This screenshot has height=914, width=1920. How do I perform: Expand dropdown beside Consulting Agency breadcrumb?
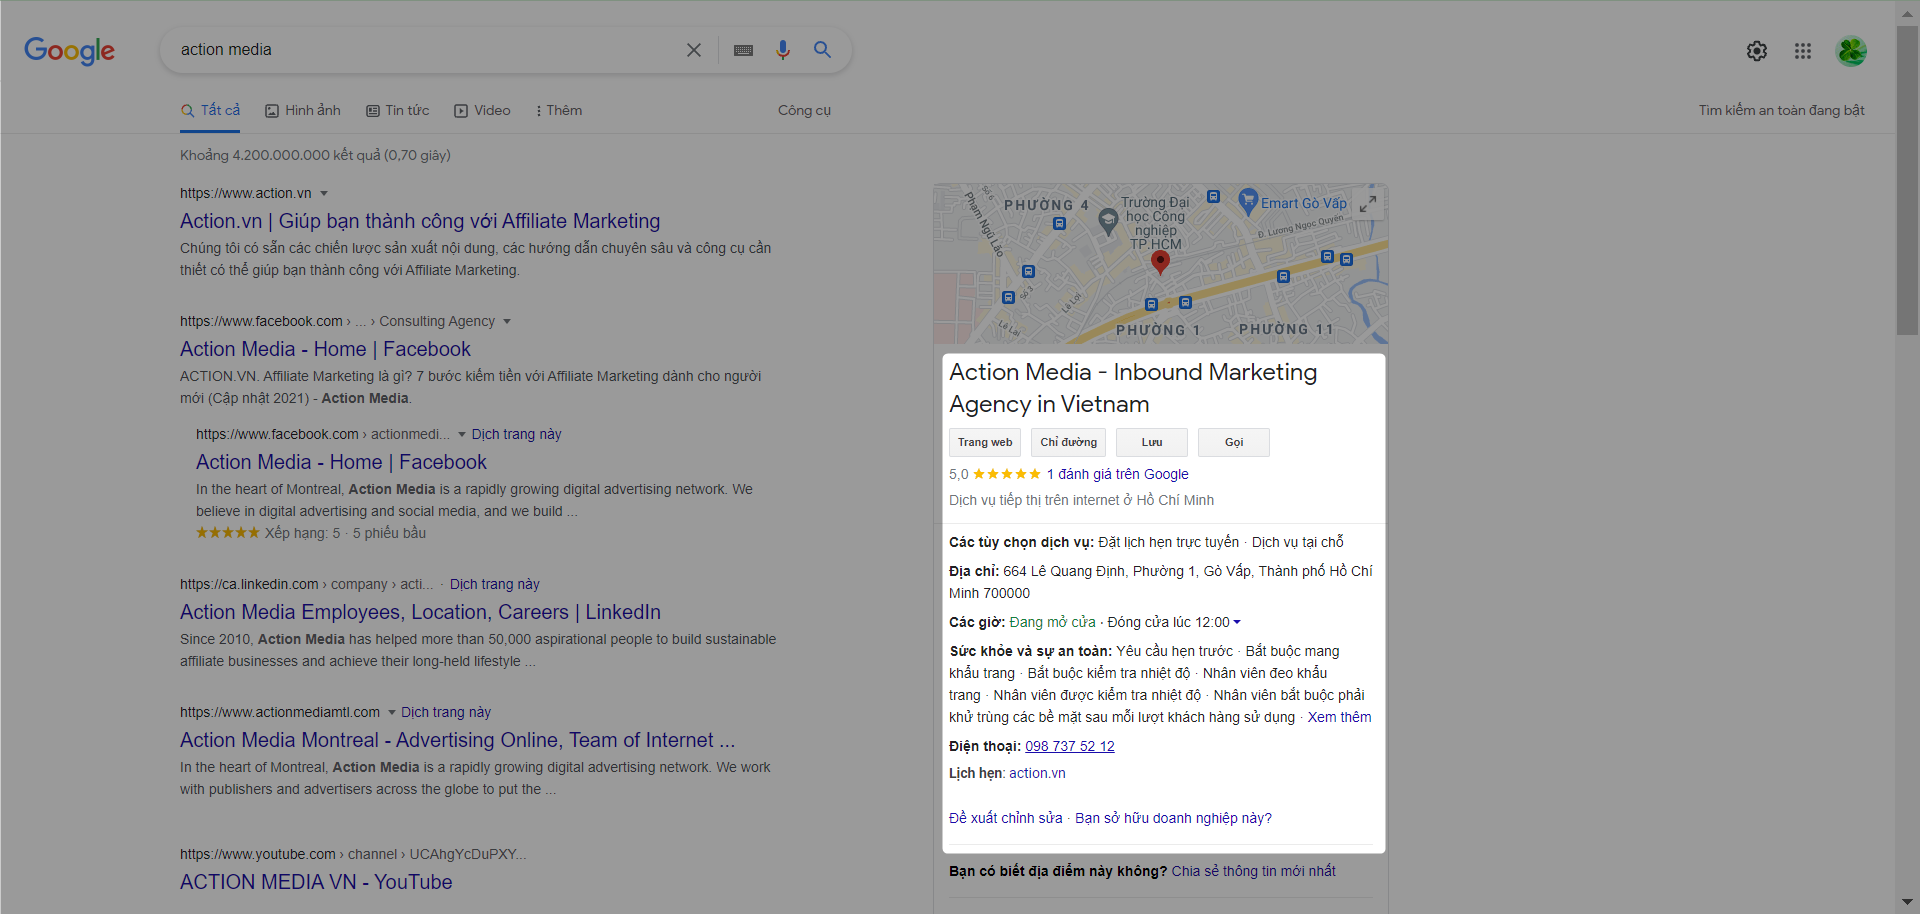click(507, 321)
